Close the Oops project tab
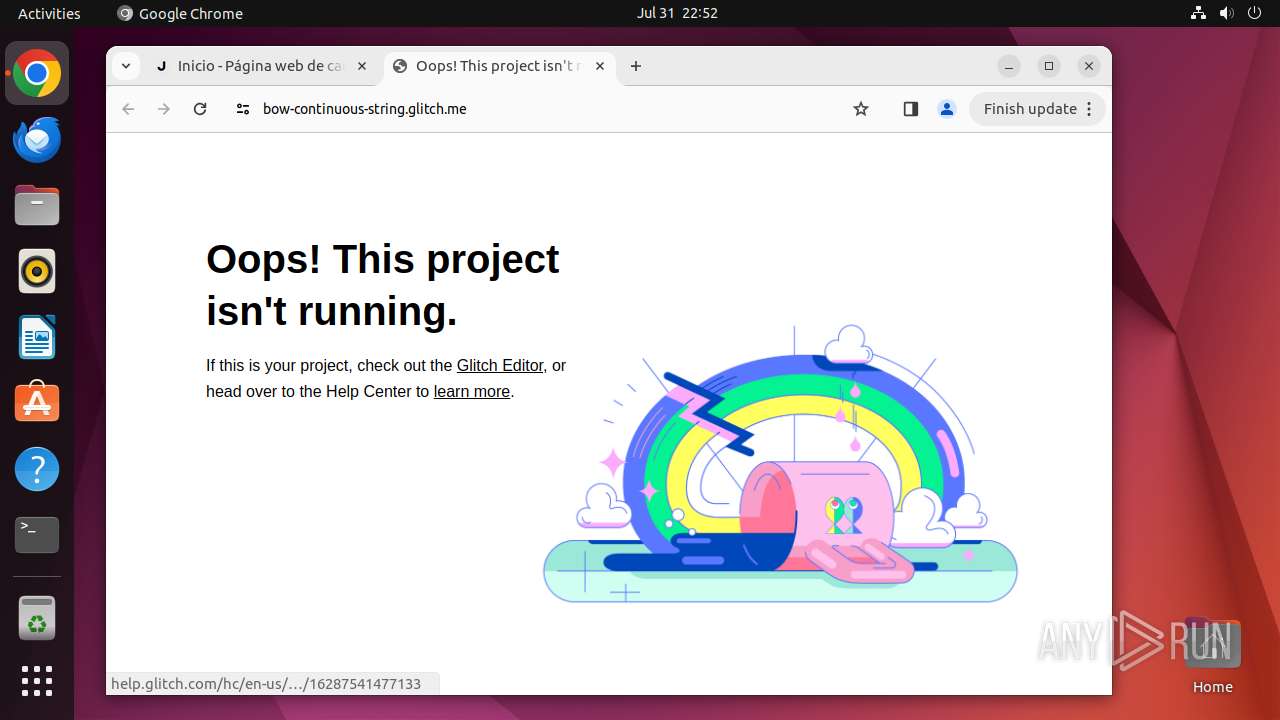The height and width of the screenshot is (720, 1280). (600, 66)
